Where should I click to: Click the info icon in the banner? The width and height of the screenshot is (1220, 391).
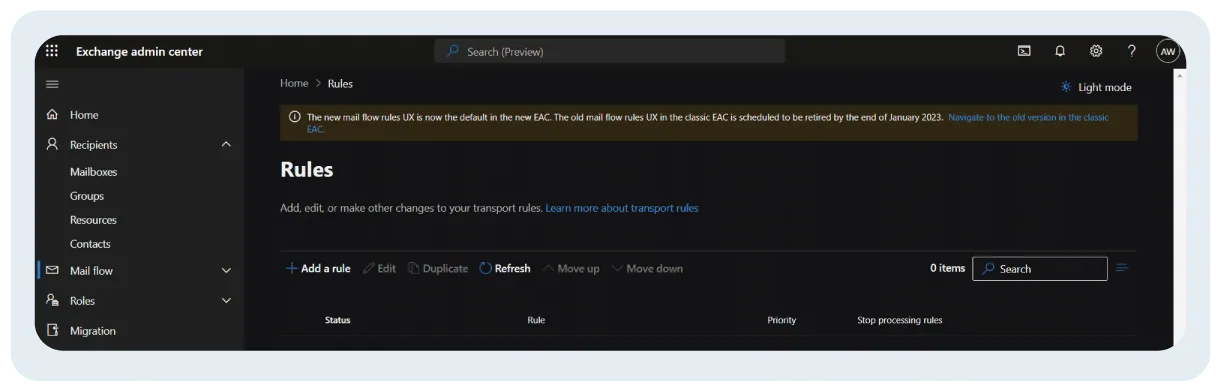pos(294,117)
